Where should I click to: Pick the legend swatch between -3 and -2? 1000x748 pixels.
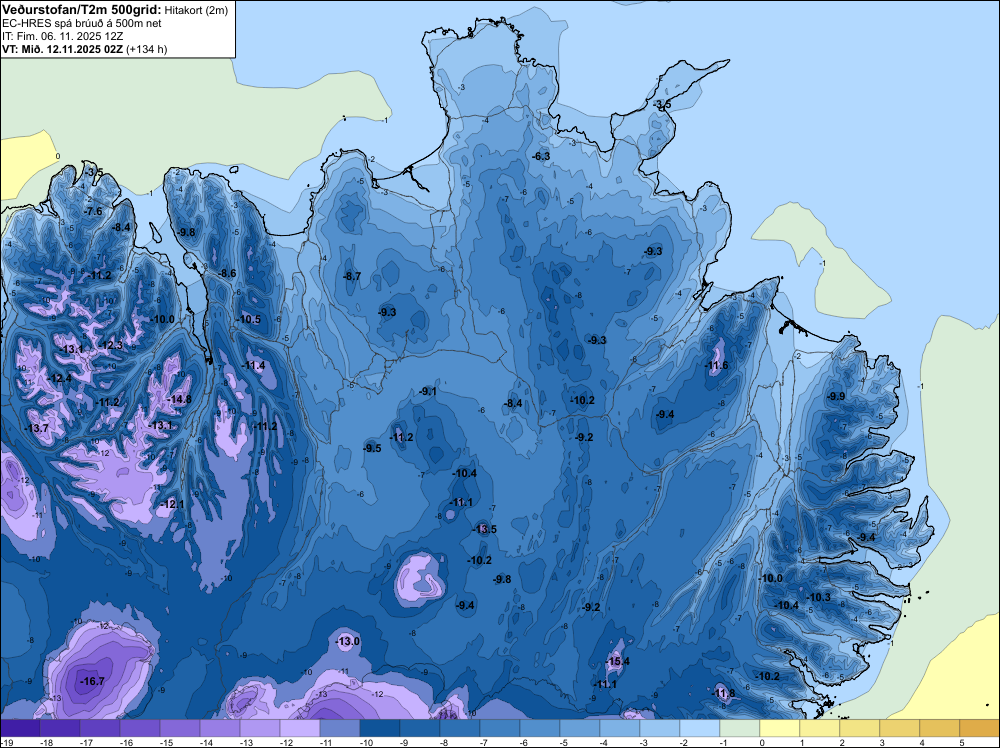coord(660,728)
